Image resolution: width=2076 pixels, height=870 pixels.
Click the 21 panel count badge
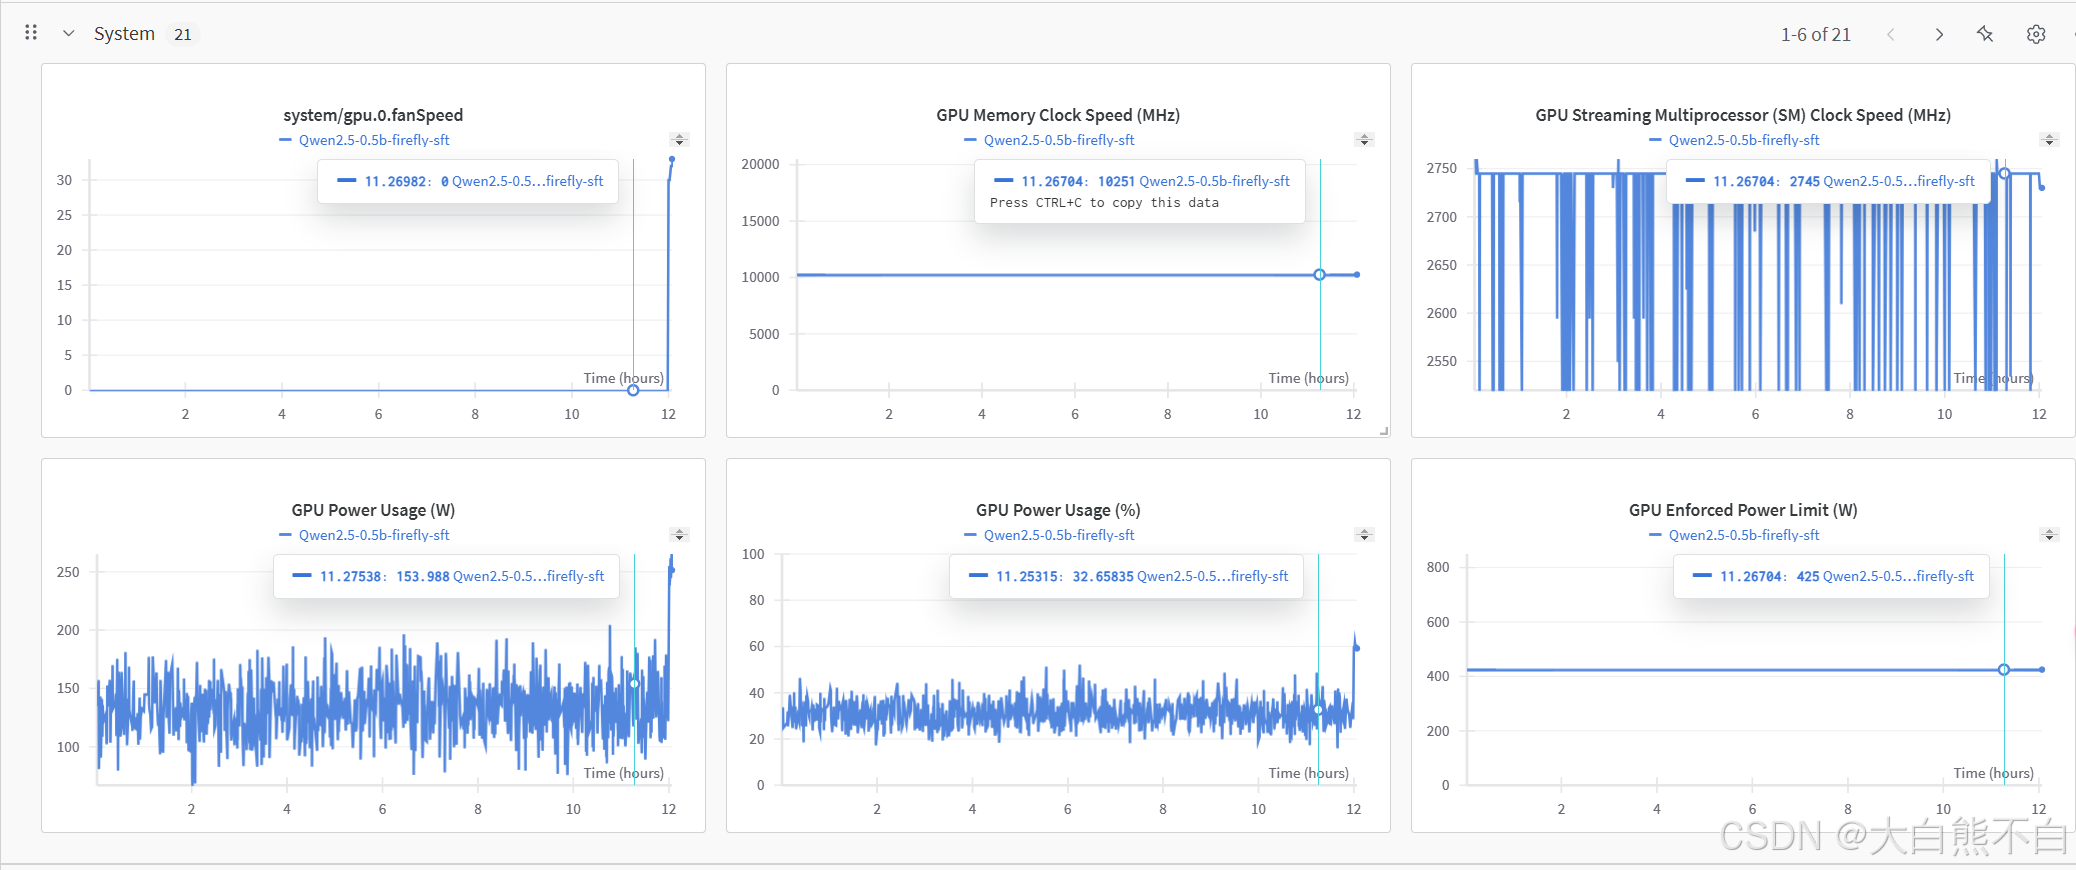click(x=183, y=34)
